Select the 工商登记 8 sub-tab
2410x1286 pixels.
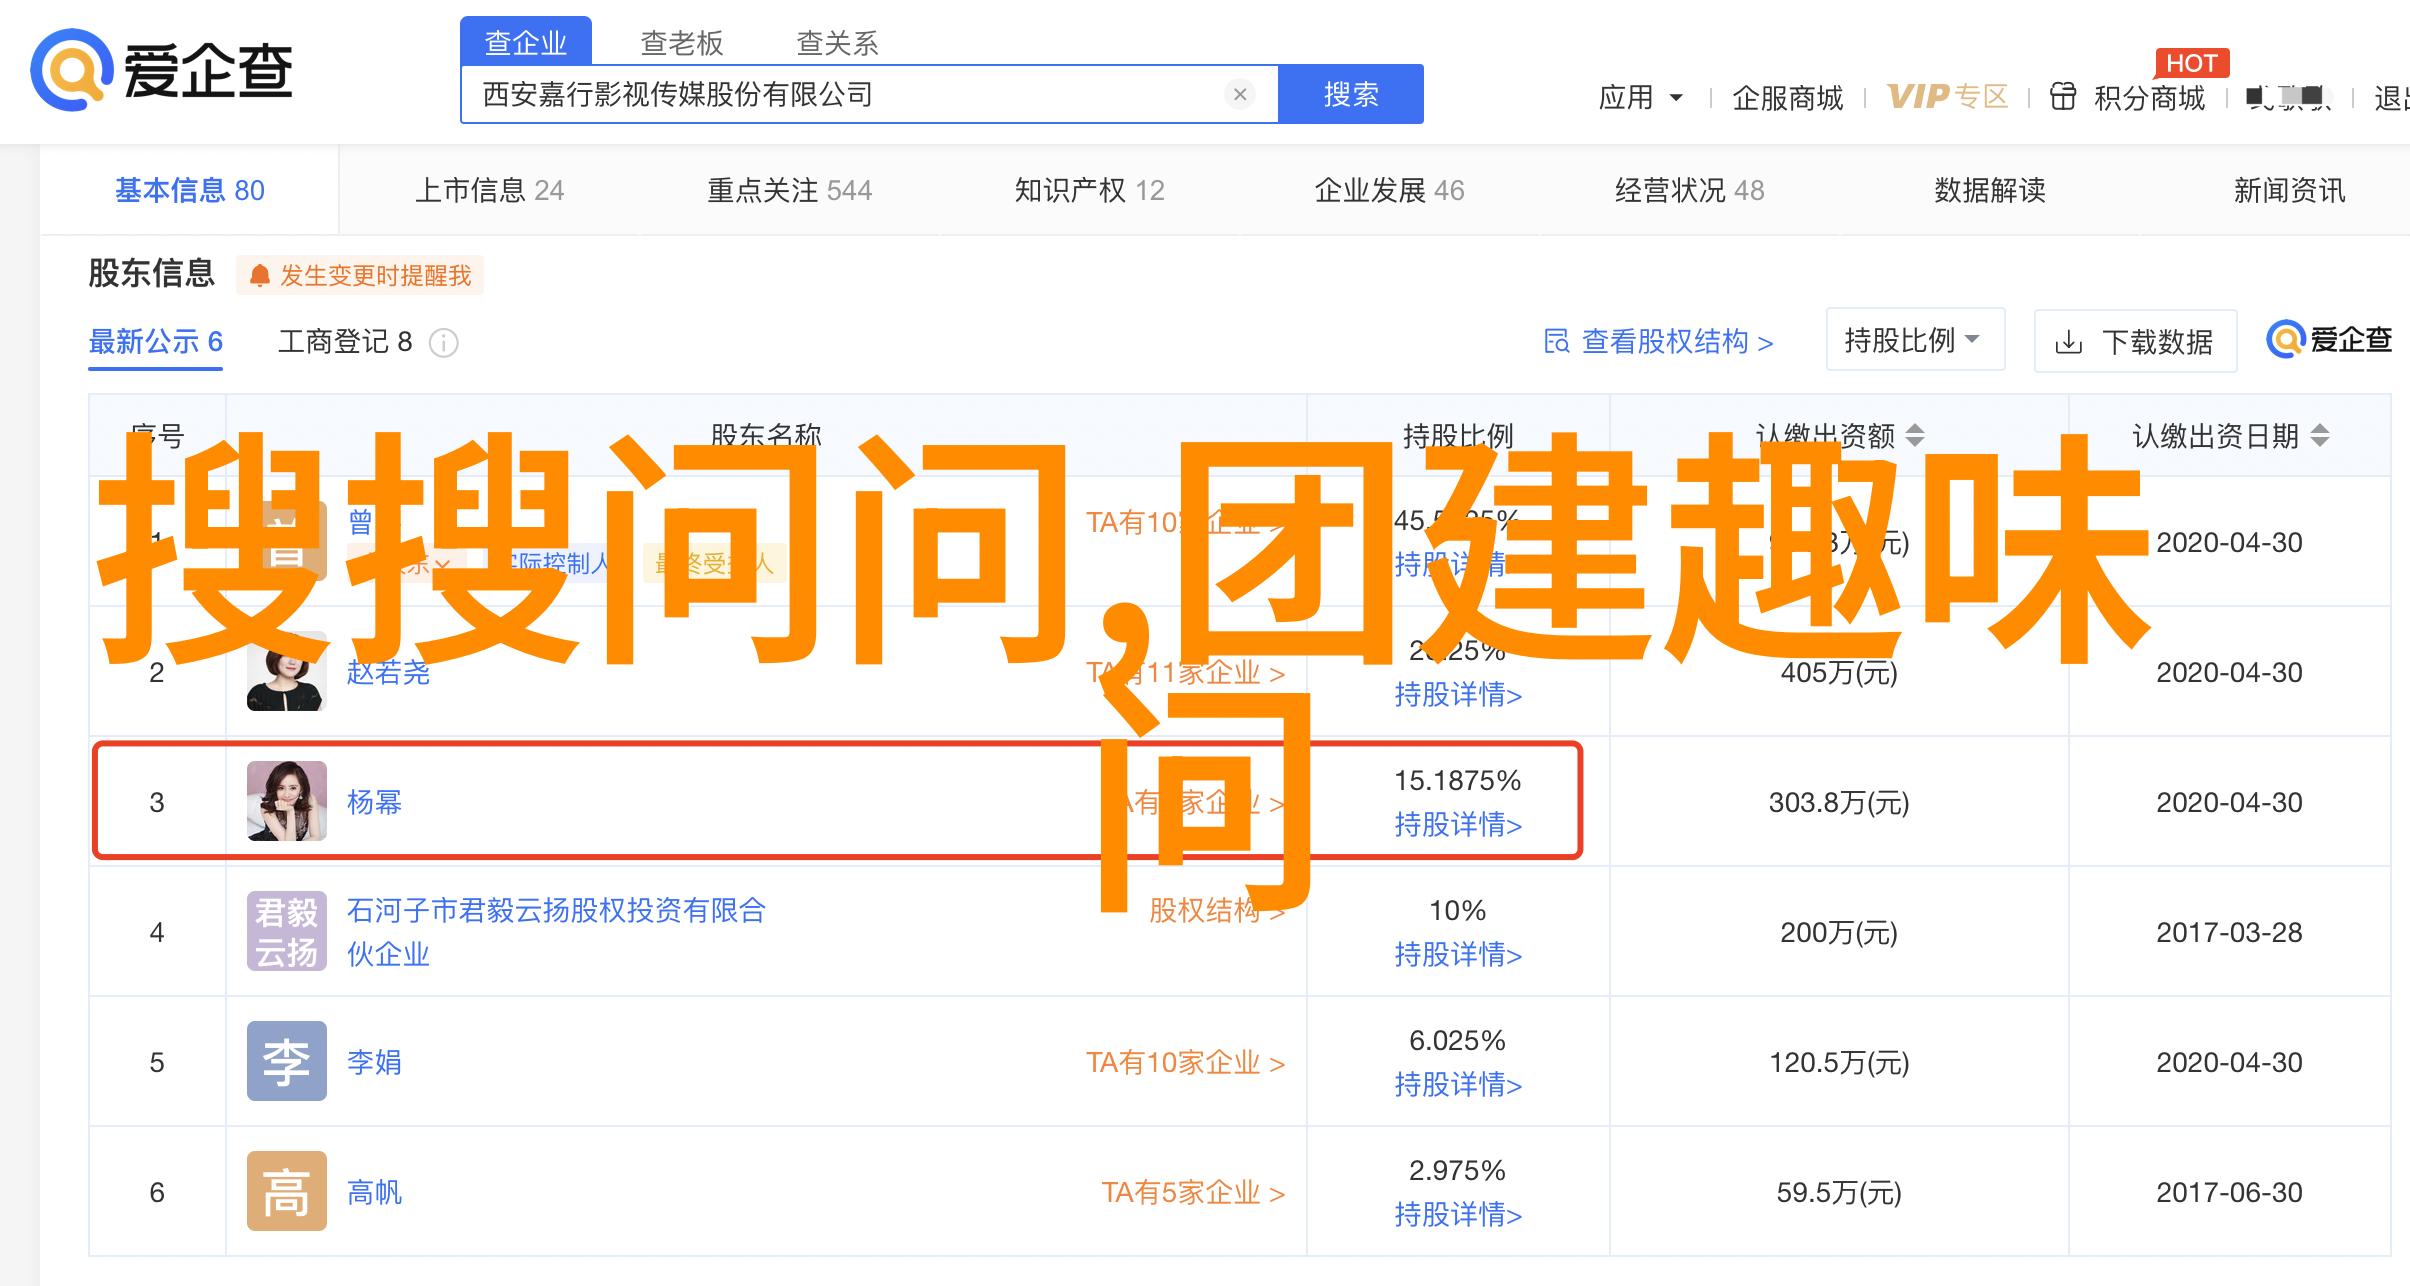345,342
